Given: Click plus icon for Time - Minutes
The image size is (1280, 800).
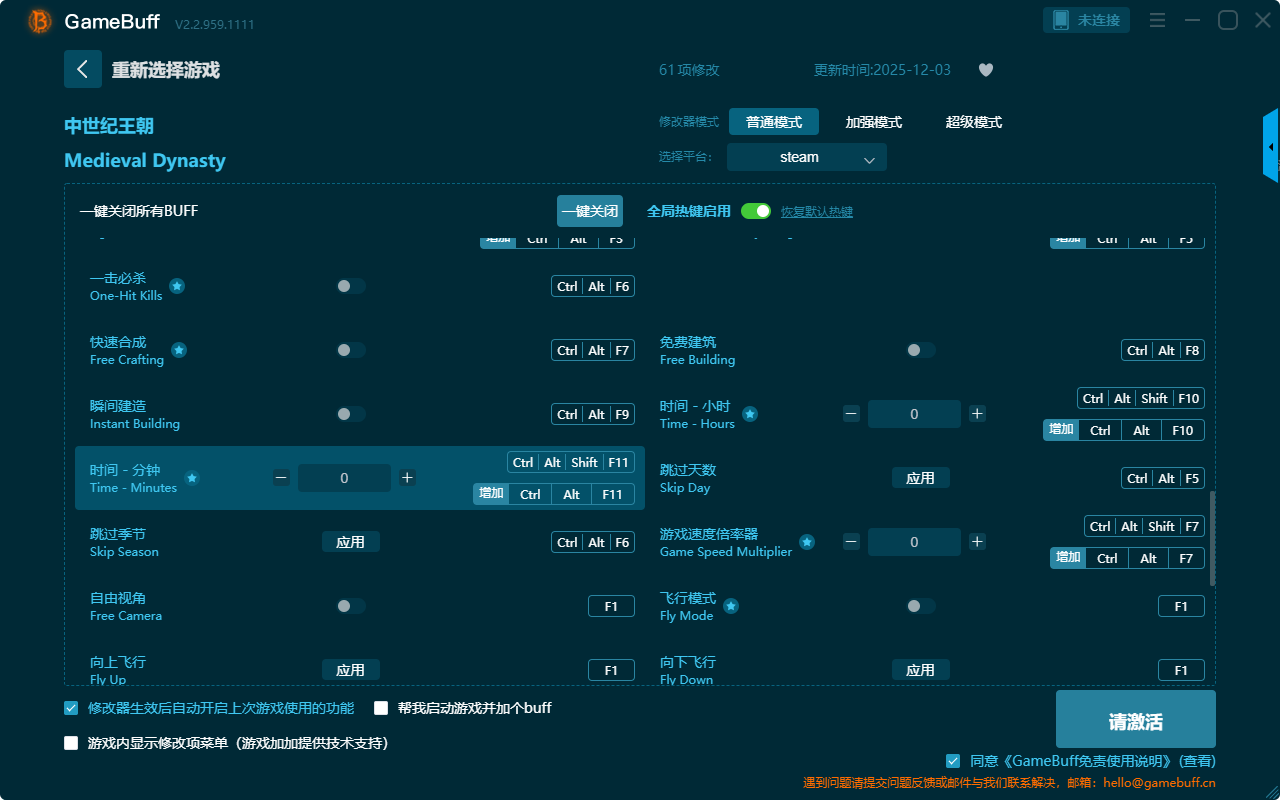Looking at the screenshot, I should pyautogui.click(x=407, y=478).
